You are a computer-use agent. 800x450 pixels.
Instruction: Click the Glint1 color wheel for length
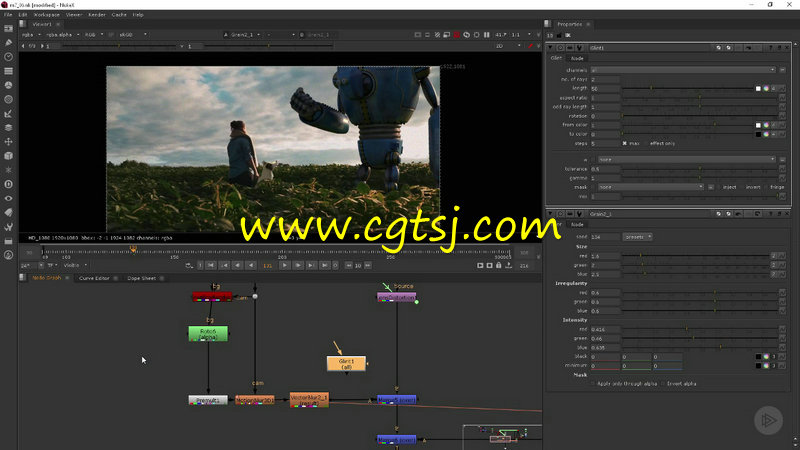pos(766,88)
